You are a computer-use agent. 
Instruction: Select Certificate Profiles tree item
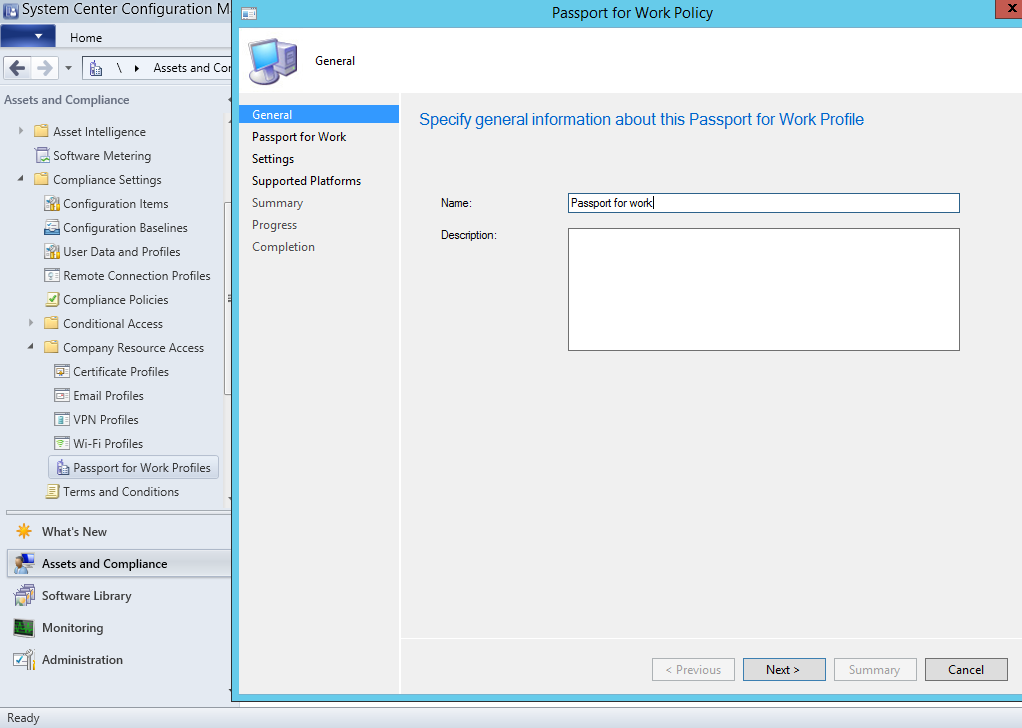pos(121,371)
